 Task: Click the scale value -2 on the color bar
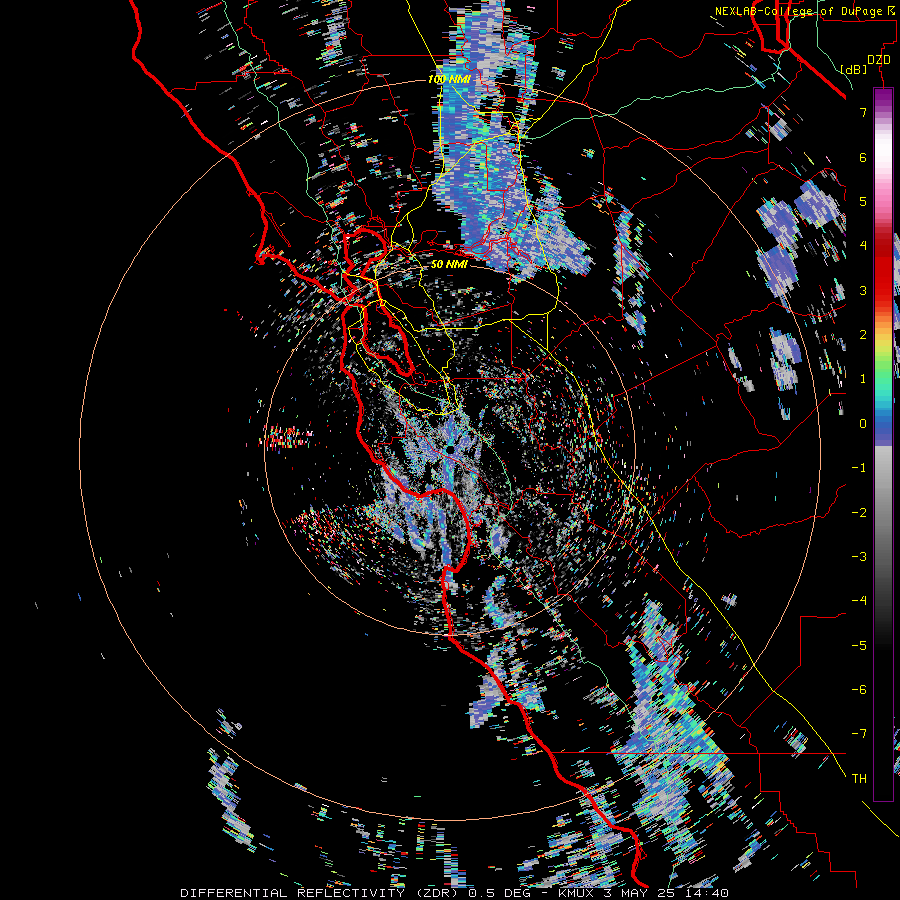click(x=859, y=513)
